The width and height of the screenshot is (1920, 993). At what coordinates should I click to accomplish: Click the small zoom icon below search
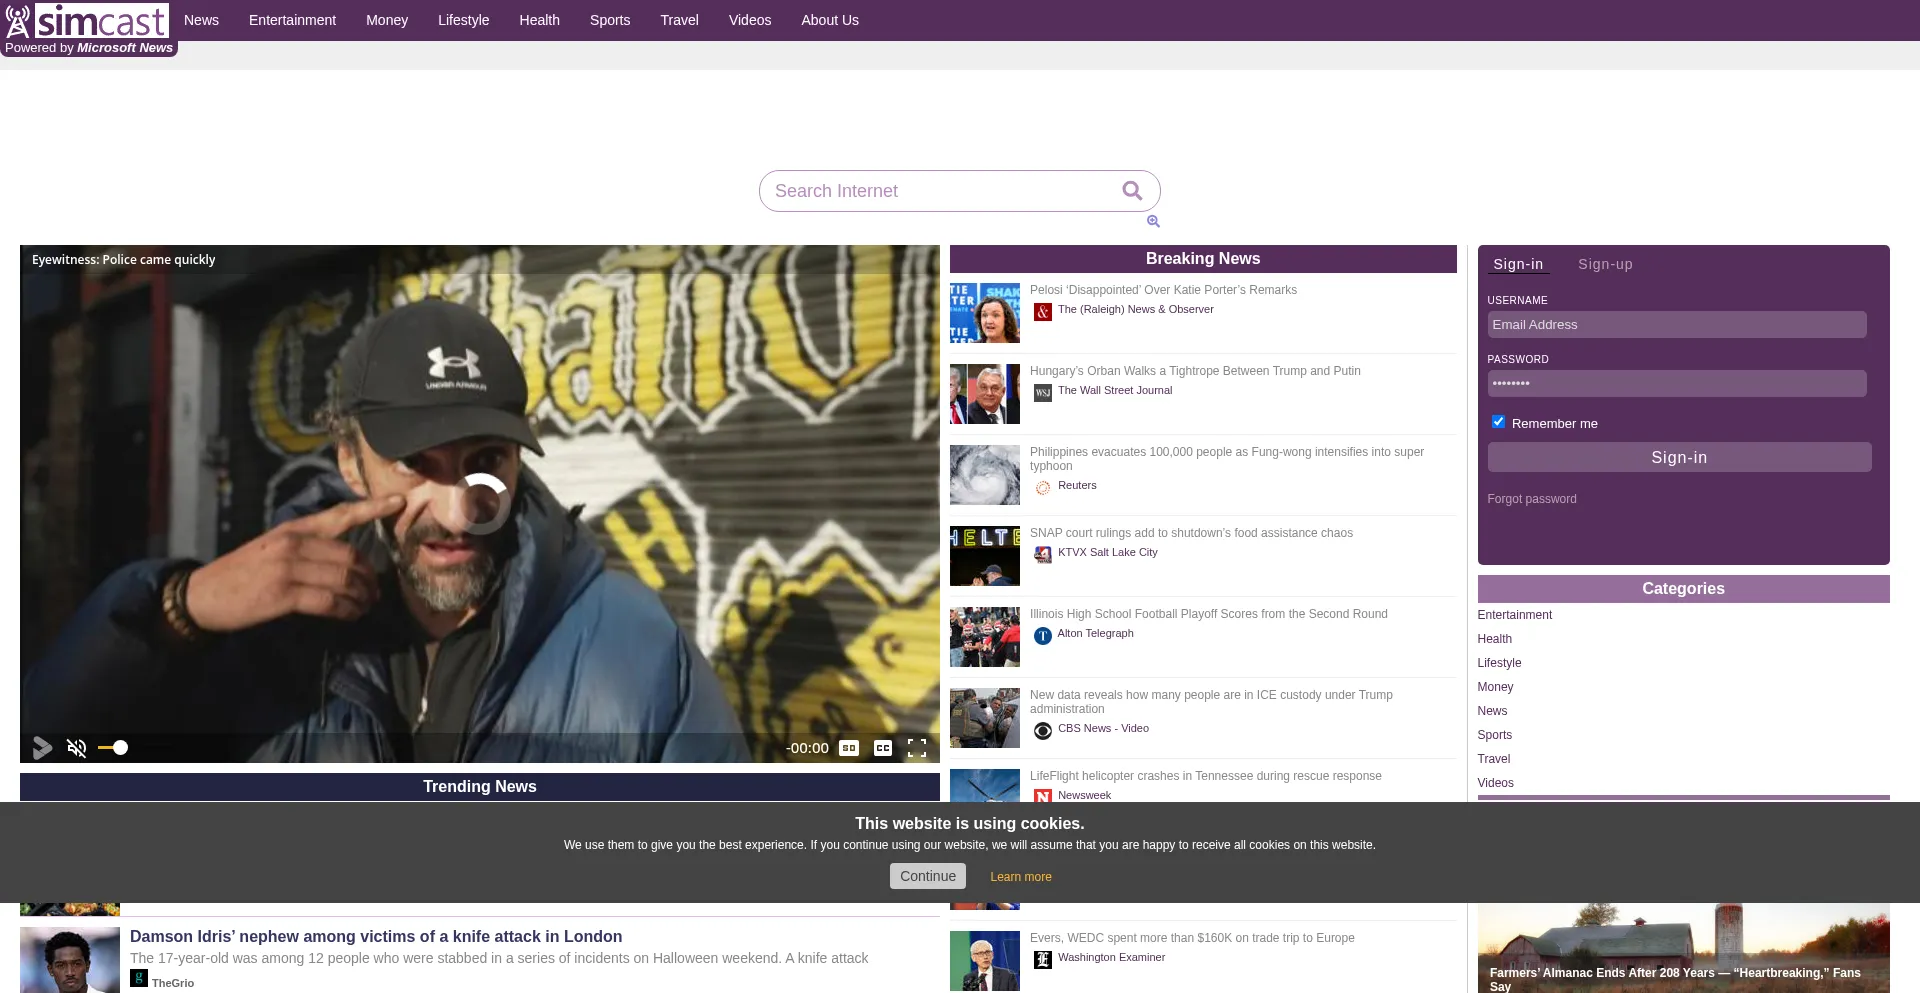1153,221
